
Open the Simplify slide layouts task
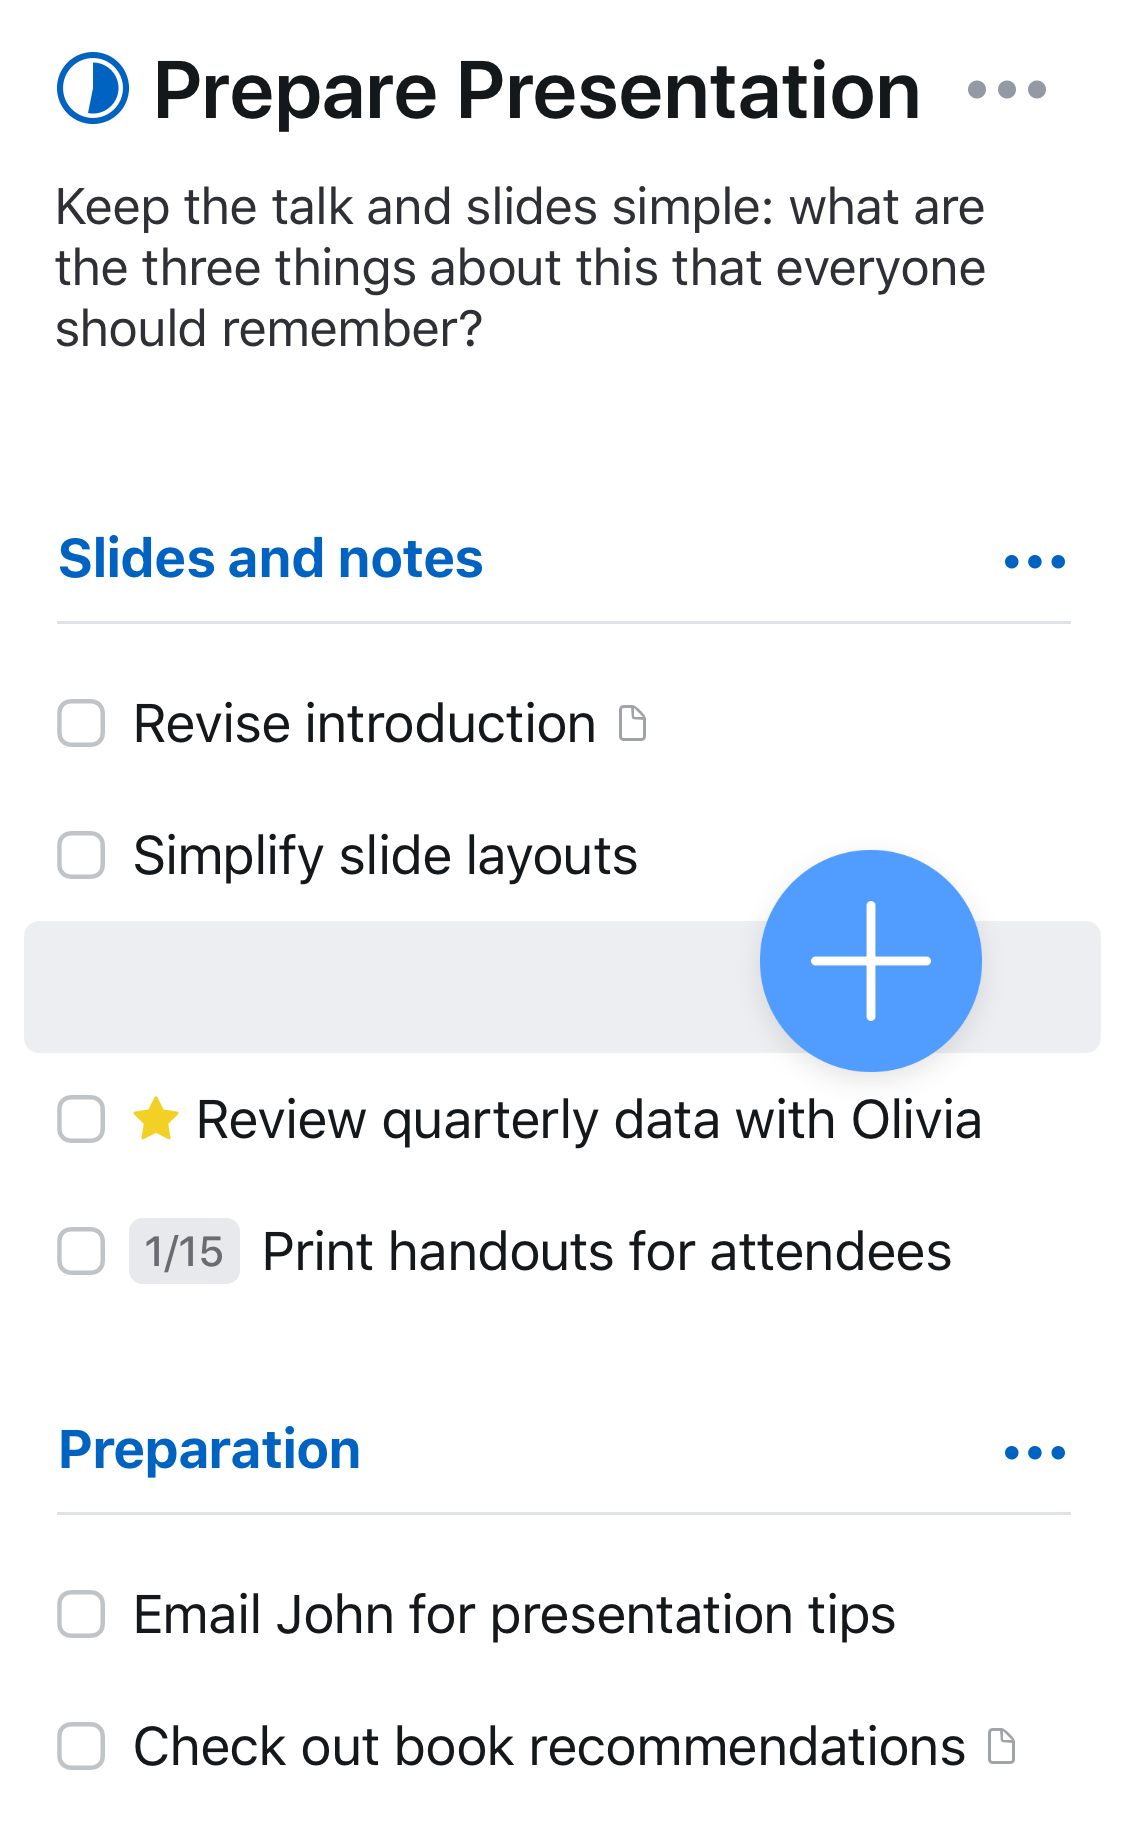click(385, 856)
